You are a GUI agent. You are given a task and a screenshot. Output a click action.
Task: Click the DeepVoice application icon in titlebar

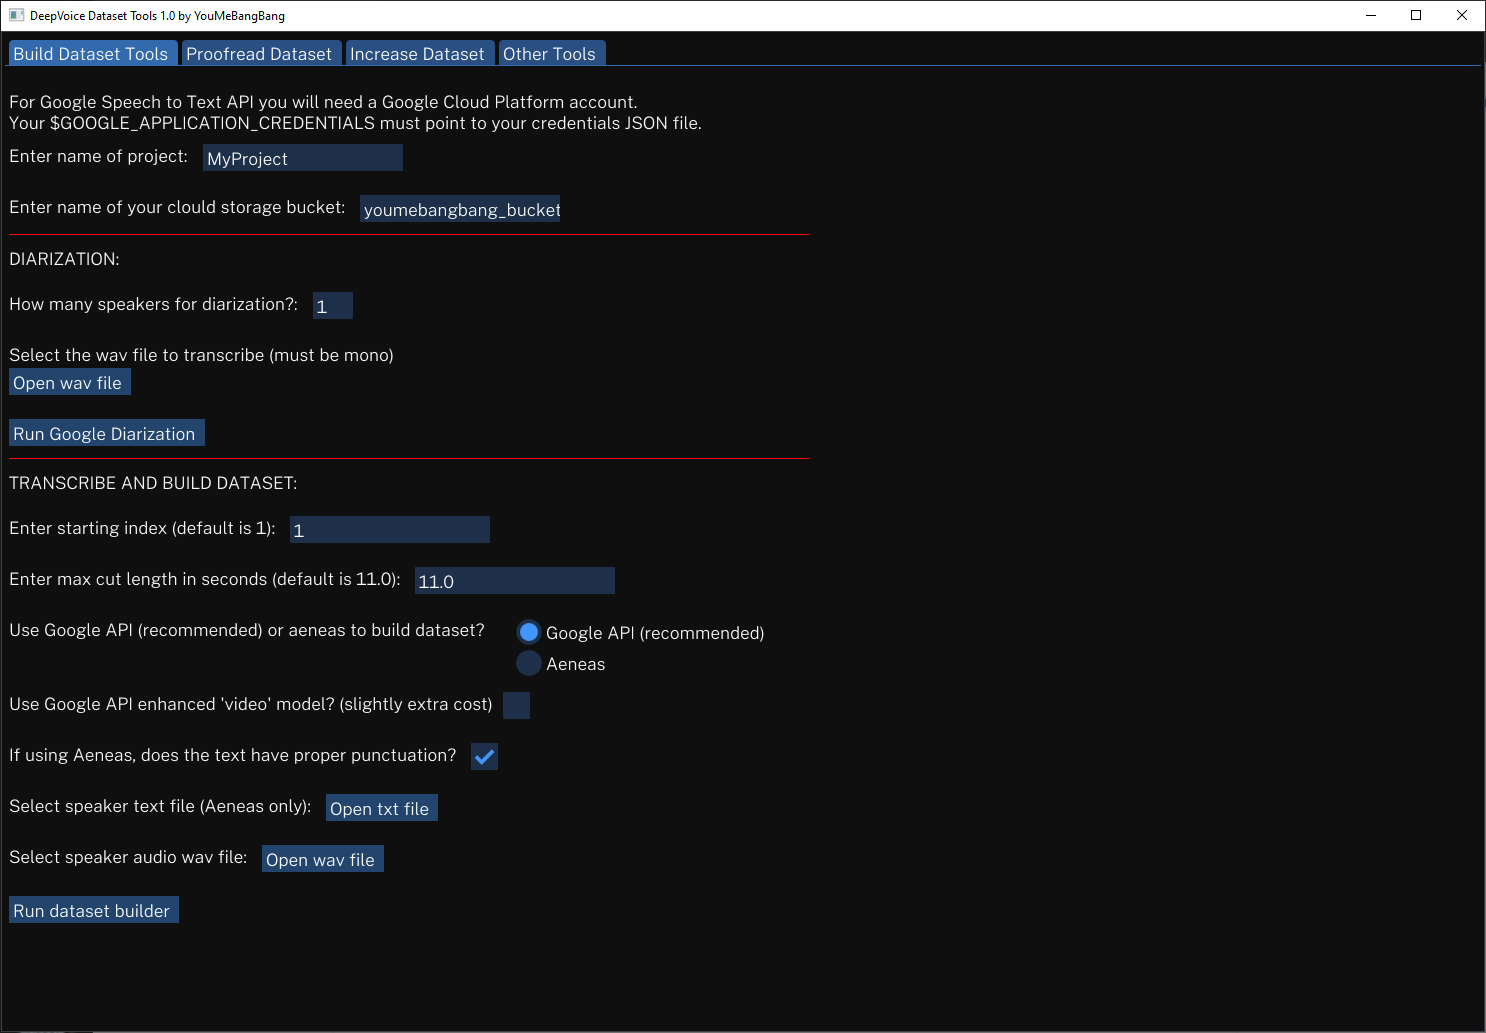16,15
